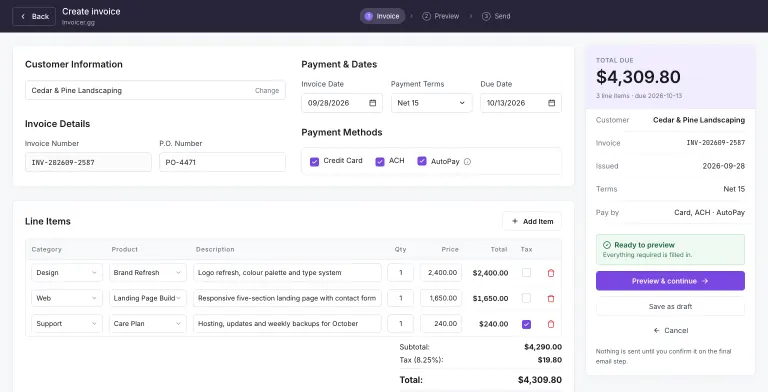Show the AutoPay info tooltip icon
Screen dimensions: 768x392
coord(467,161)
